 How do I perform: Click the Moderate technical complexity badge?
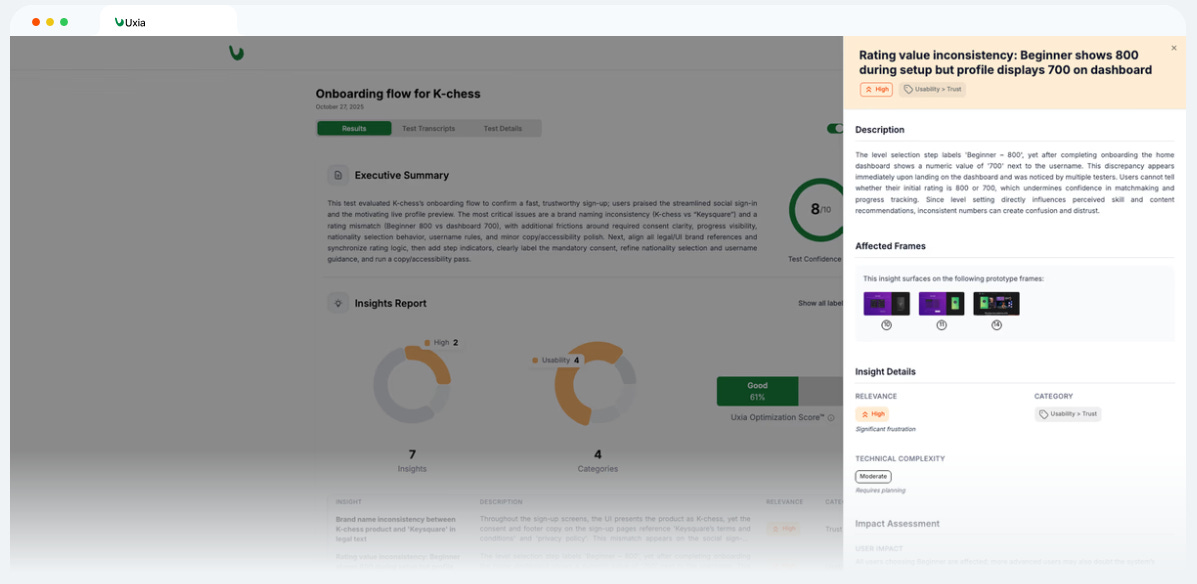click(x=873, y=476)
